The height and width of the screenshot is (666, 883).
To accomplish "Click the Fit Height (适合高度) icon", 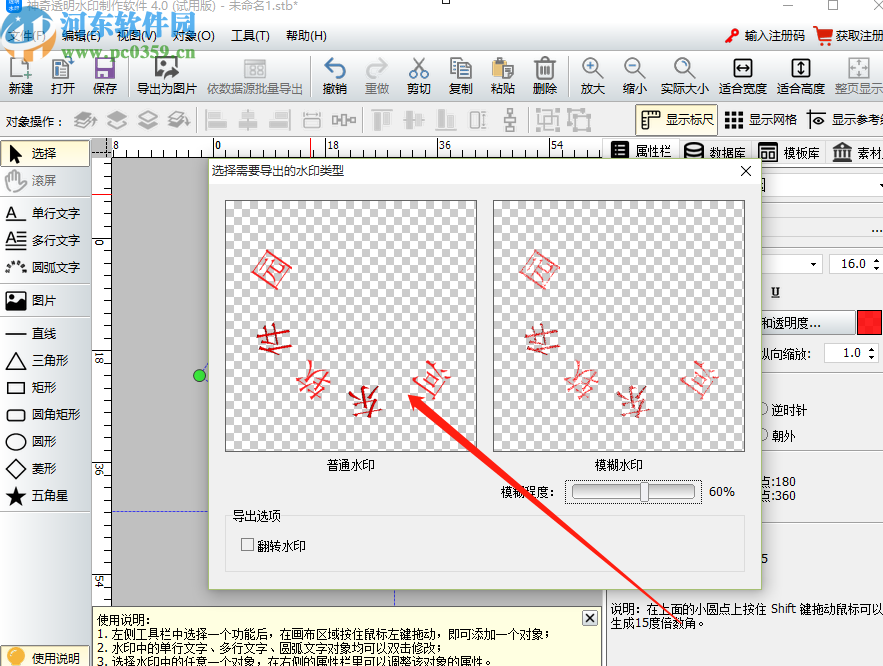I will tap(801, 76).
